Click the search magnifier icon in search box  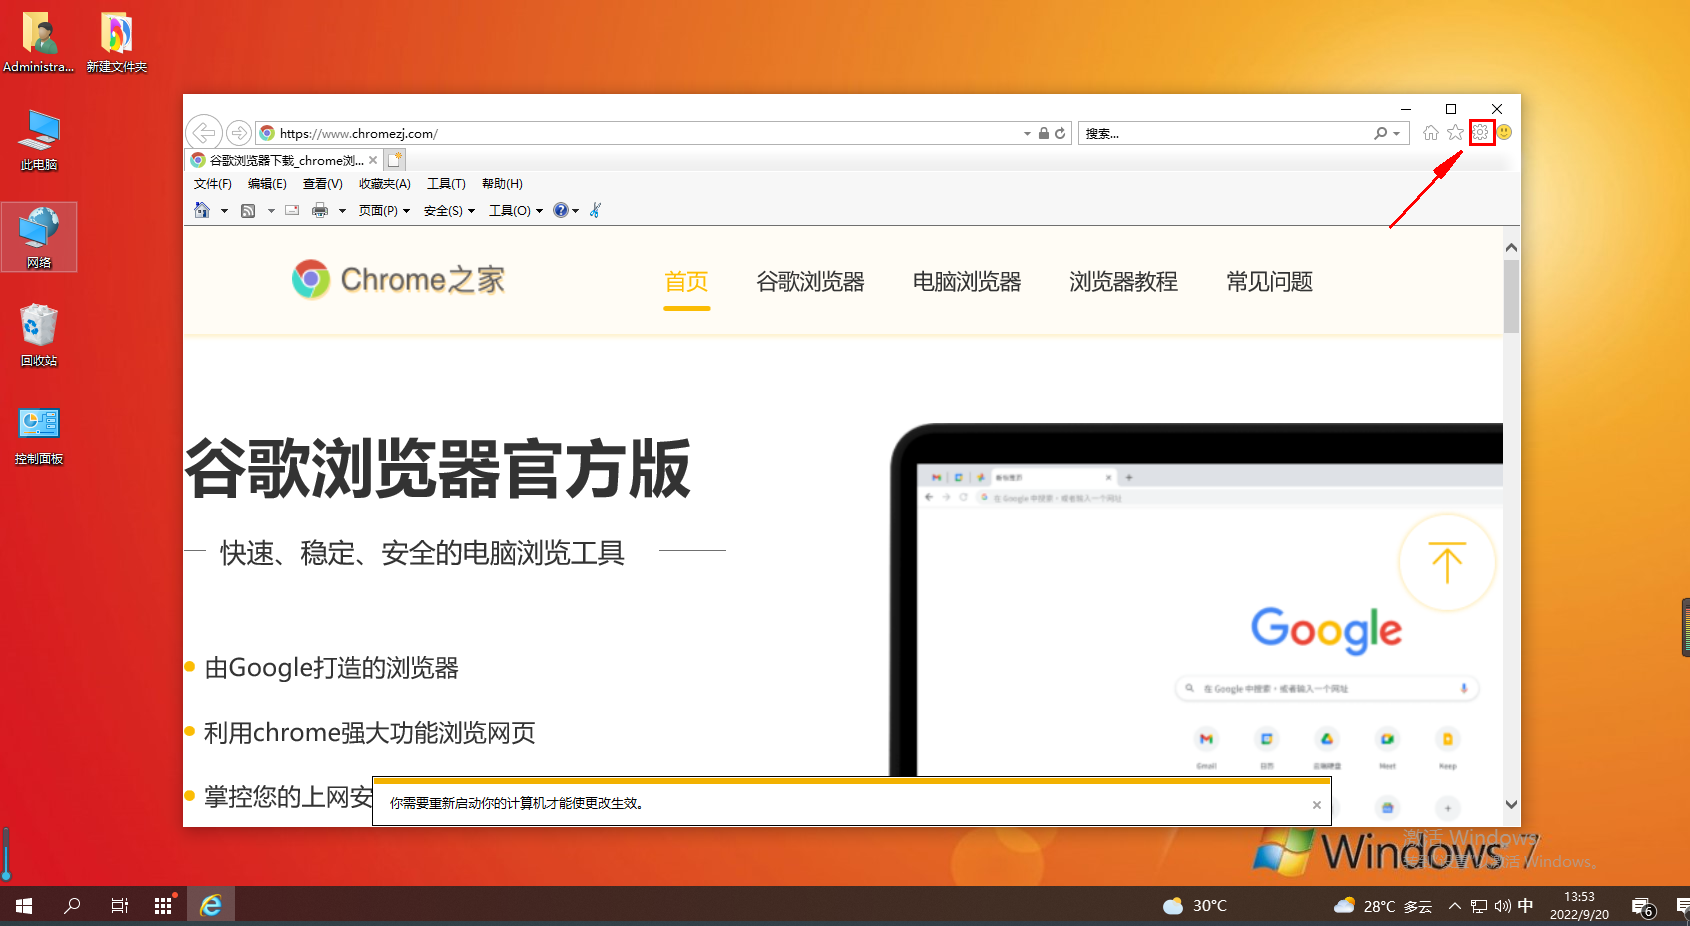(1379, 132)
